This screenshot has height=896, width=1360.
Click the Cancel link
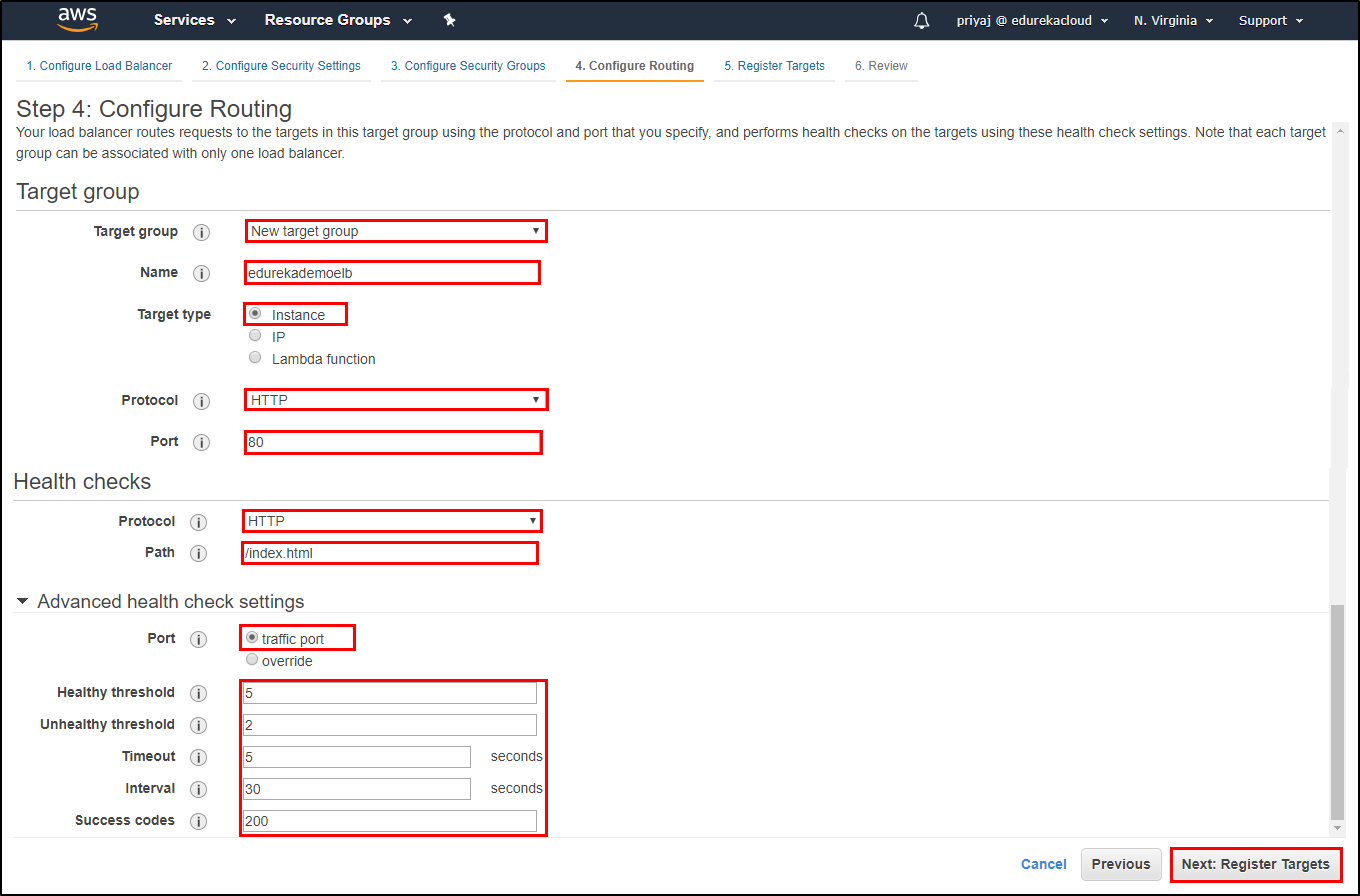(1043, 864)
